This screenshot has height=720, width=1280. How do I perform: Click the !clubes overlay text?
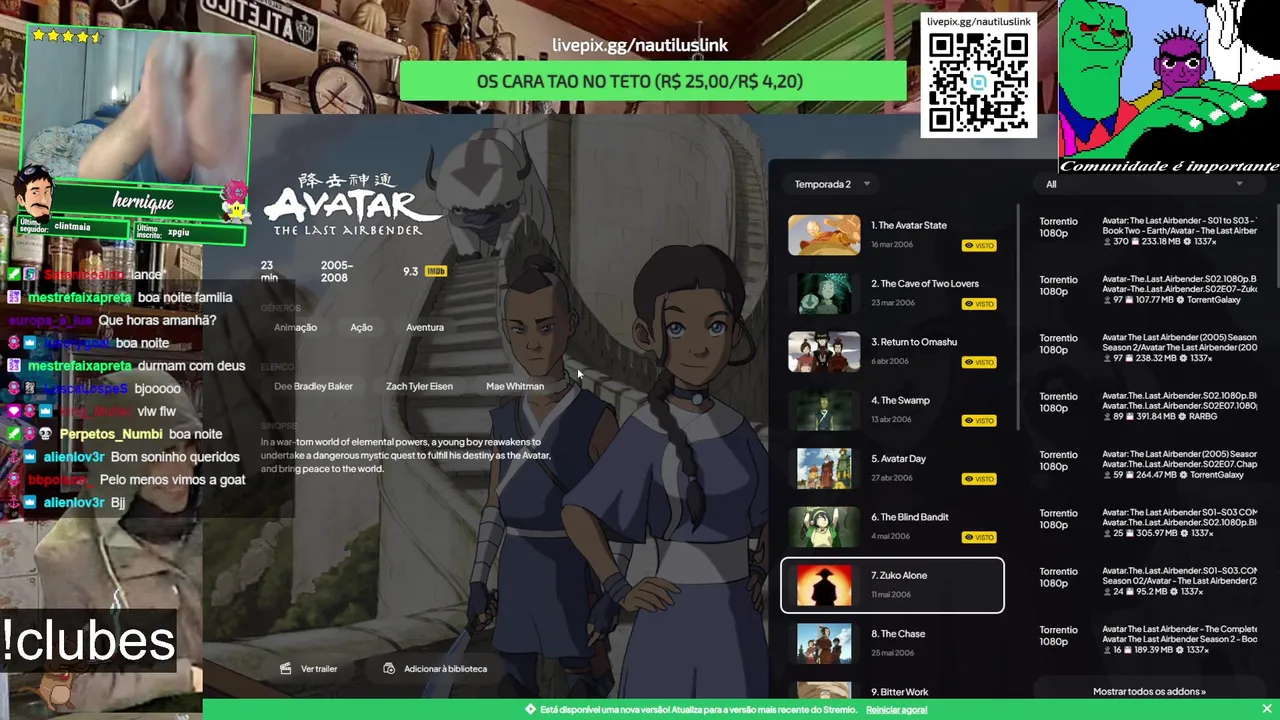tap(89, 641)
